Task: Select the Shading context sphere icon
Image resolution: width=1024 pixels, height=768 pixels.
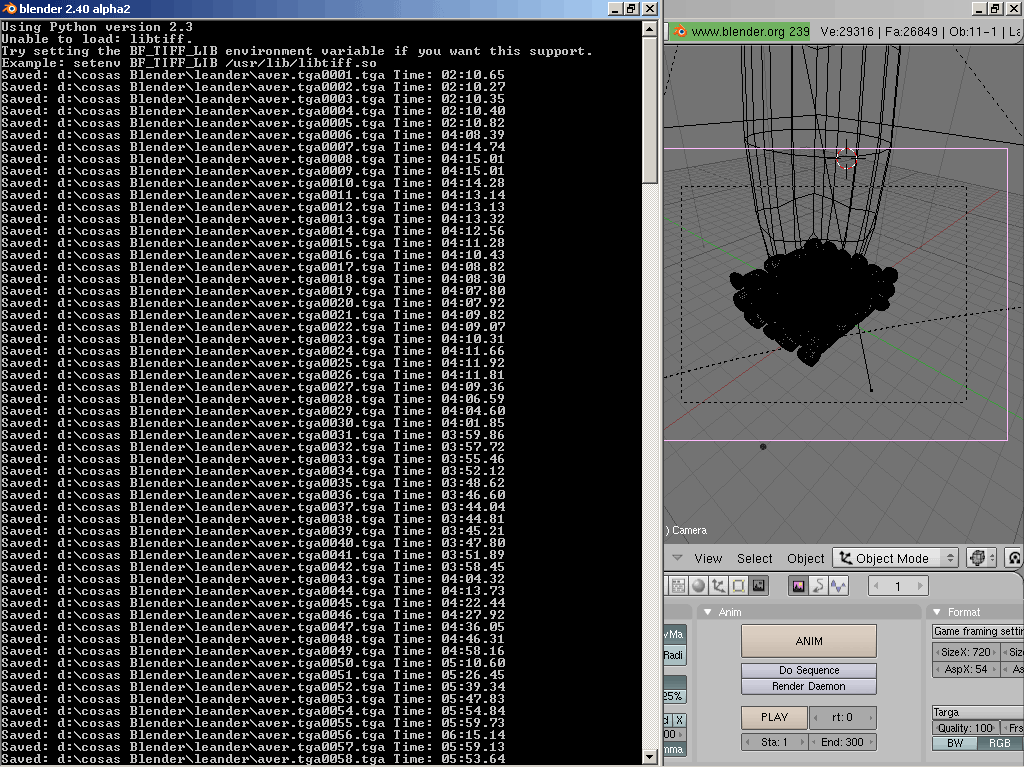Action: point(699,586)
